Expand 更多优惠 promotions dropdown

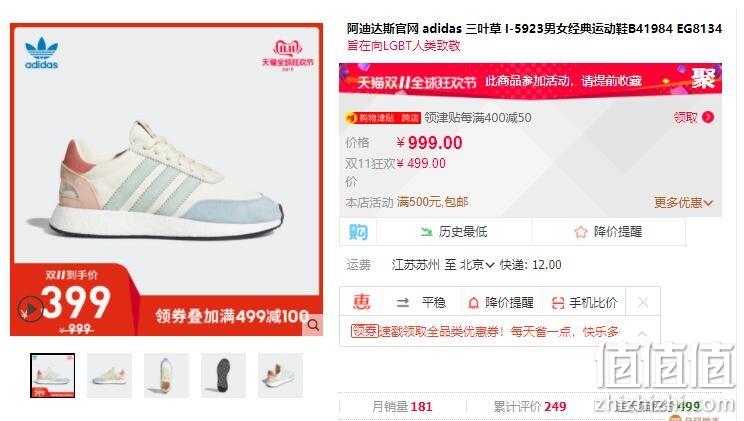(683, 203)
